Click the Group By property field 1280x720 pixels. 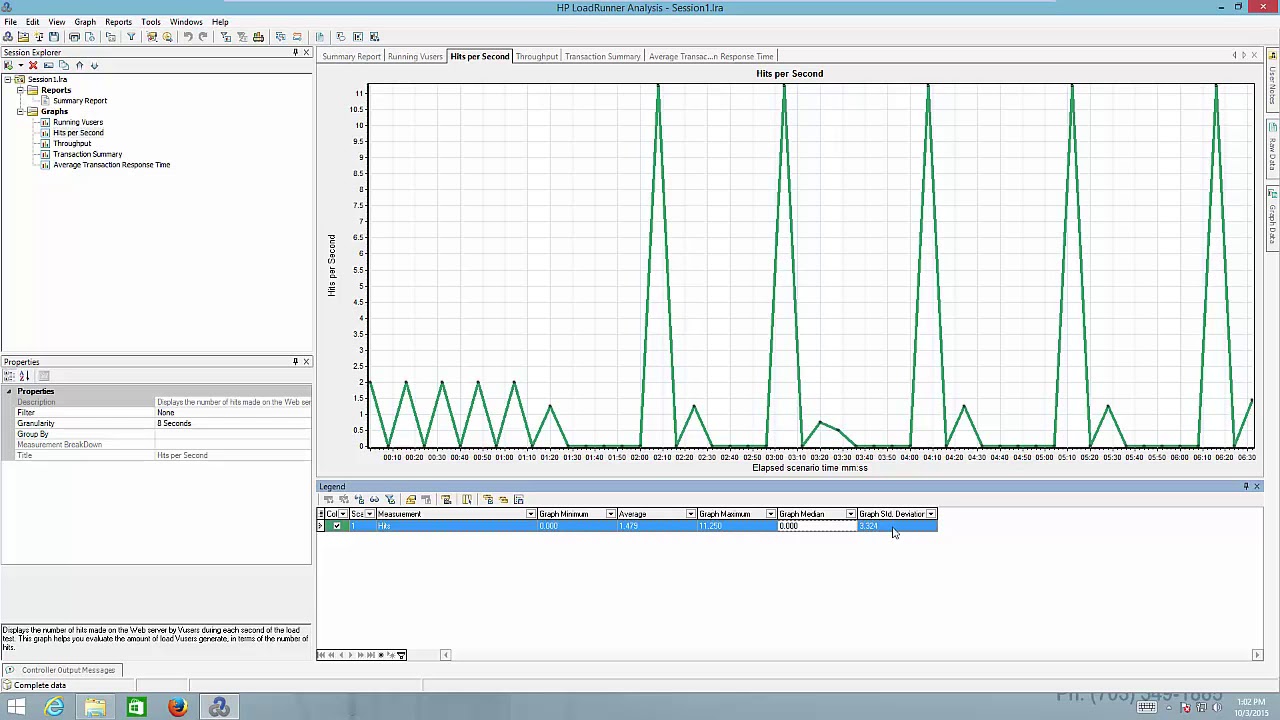pos(233,434)
